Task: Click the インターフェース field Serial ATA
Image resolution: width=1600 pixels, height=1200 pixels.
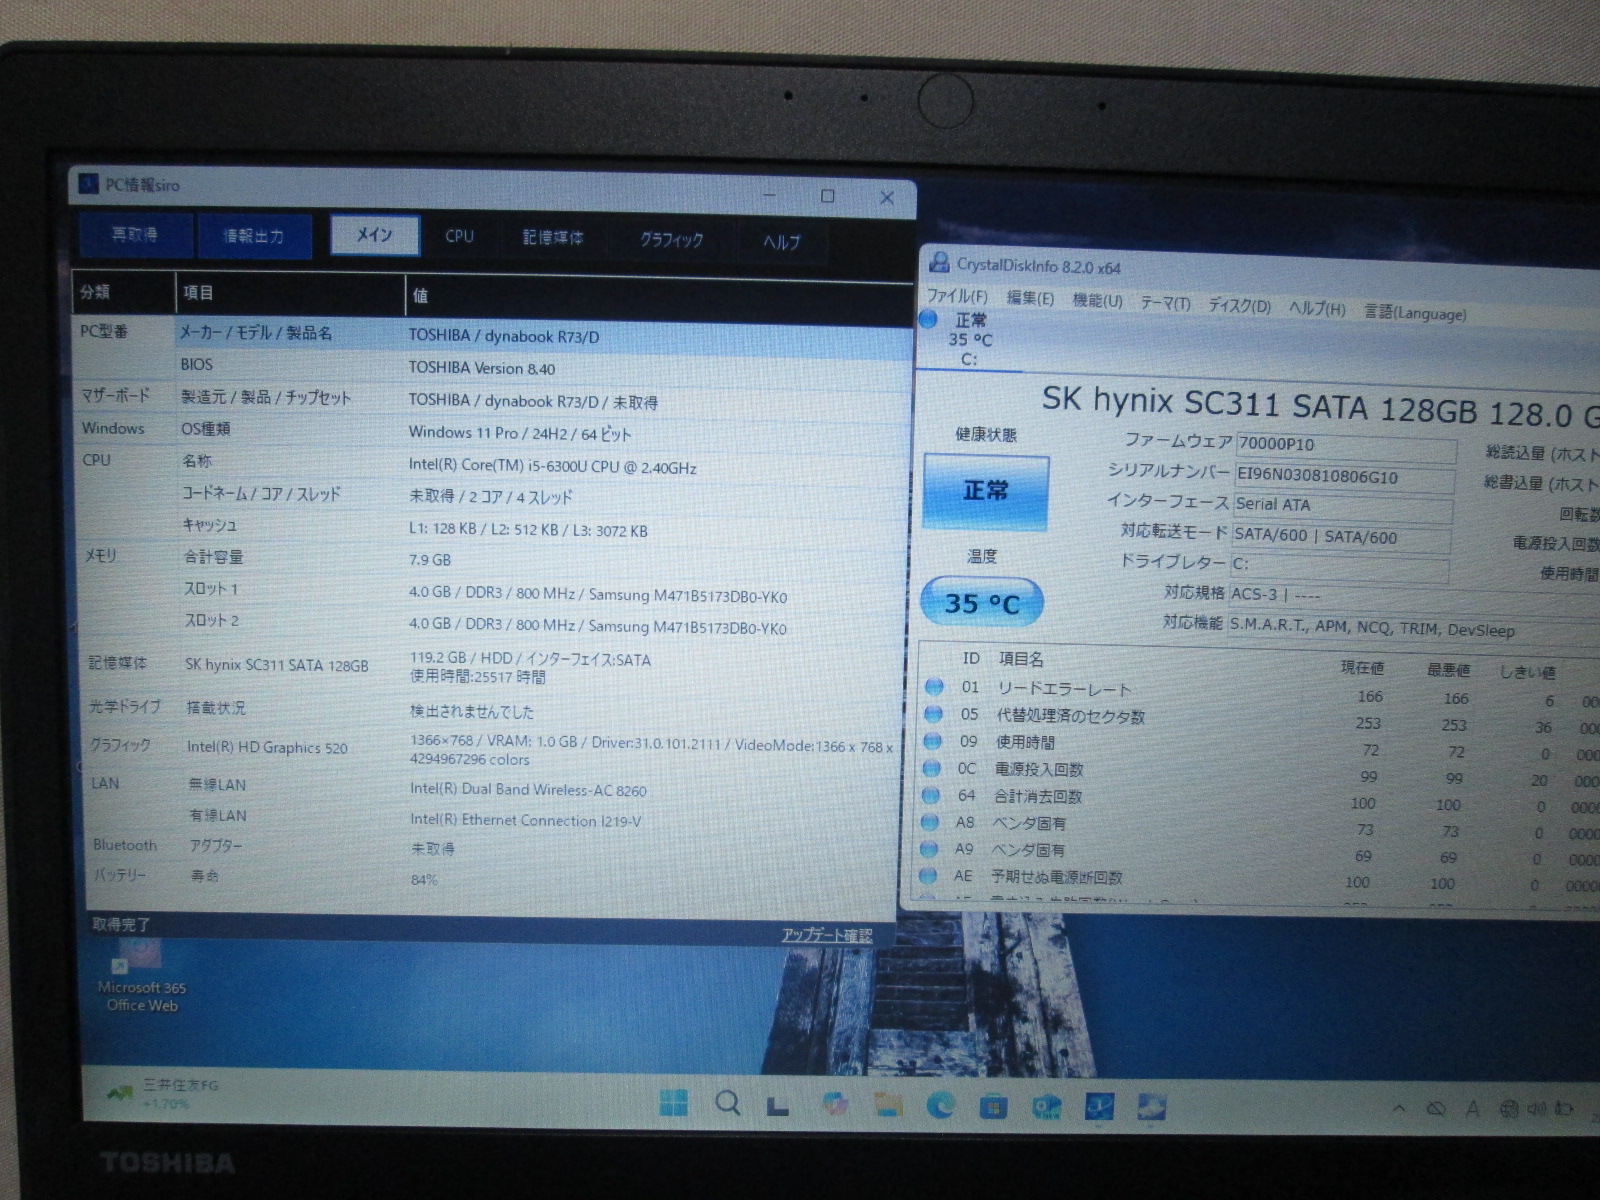Action: 1342,507
